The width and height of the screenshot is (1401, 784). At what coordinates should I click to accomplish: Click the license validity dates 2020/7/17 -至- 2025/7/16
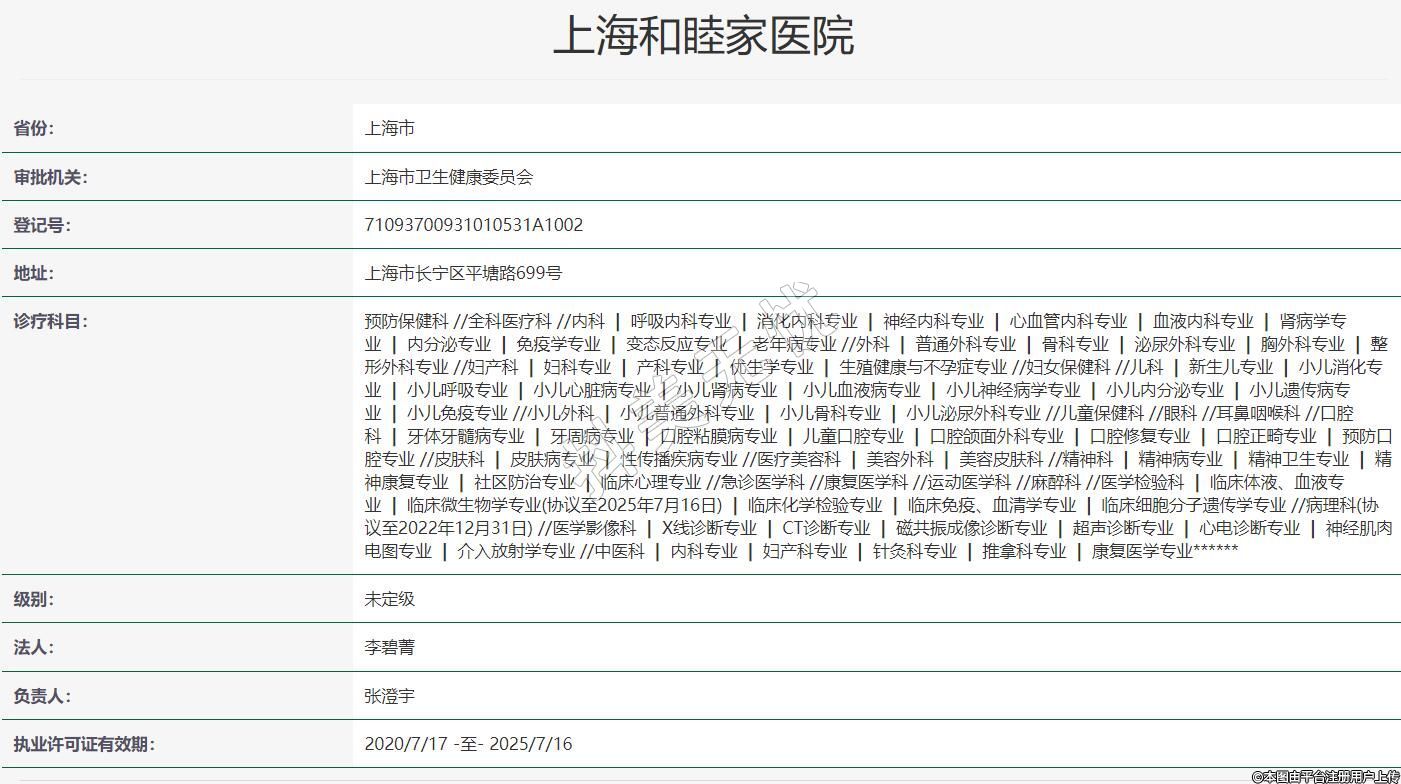pyautogui.click(x=468, y=744)
